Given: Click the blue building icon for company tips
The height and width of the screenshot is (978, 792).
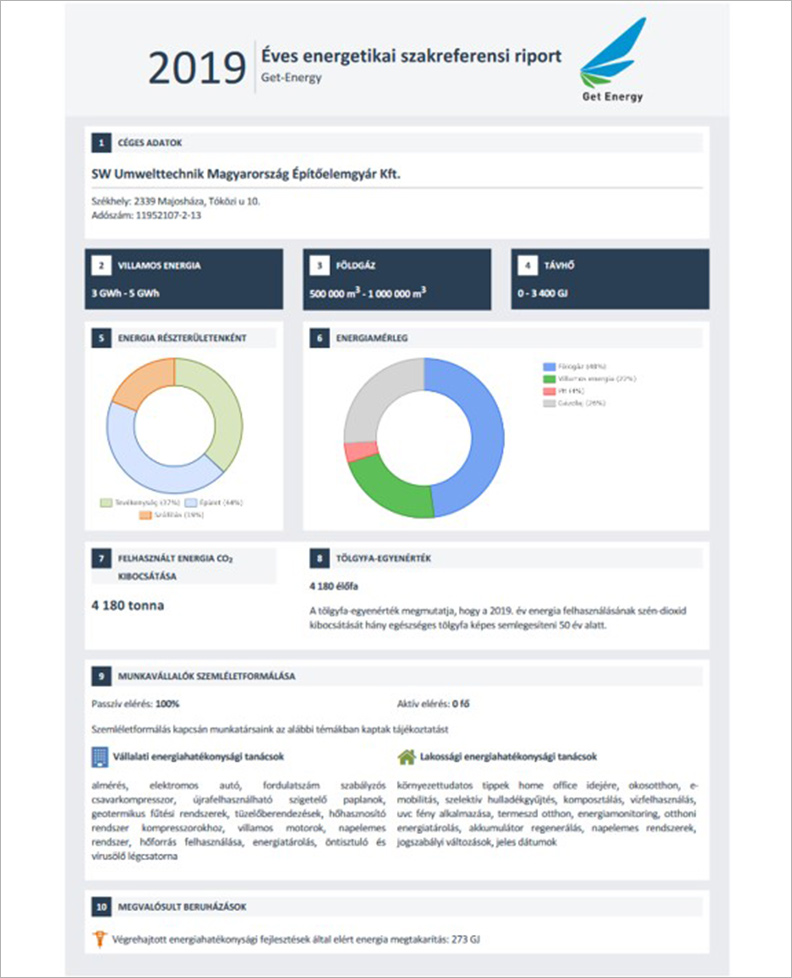Looking at the screenshot, I should pyautogui.click(x=99, y=757).
